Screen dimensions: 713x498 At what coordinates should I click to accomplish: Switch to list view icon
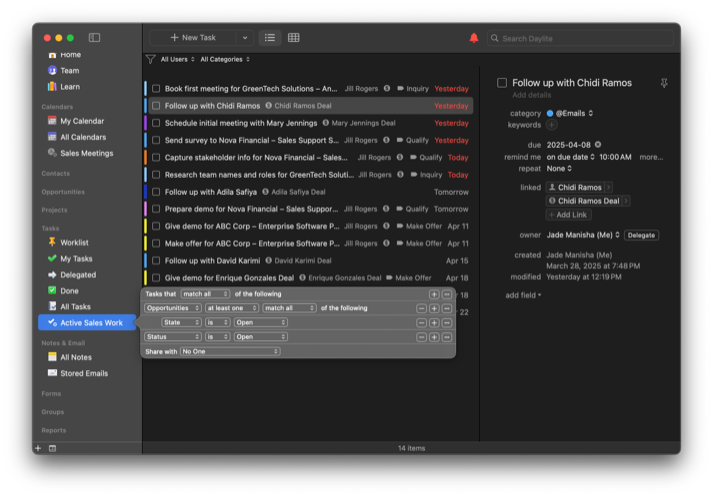(x=270, y=38)
